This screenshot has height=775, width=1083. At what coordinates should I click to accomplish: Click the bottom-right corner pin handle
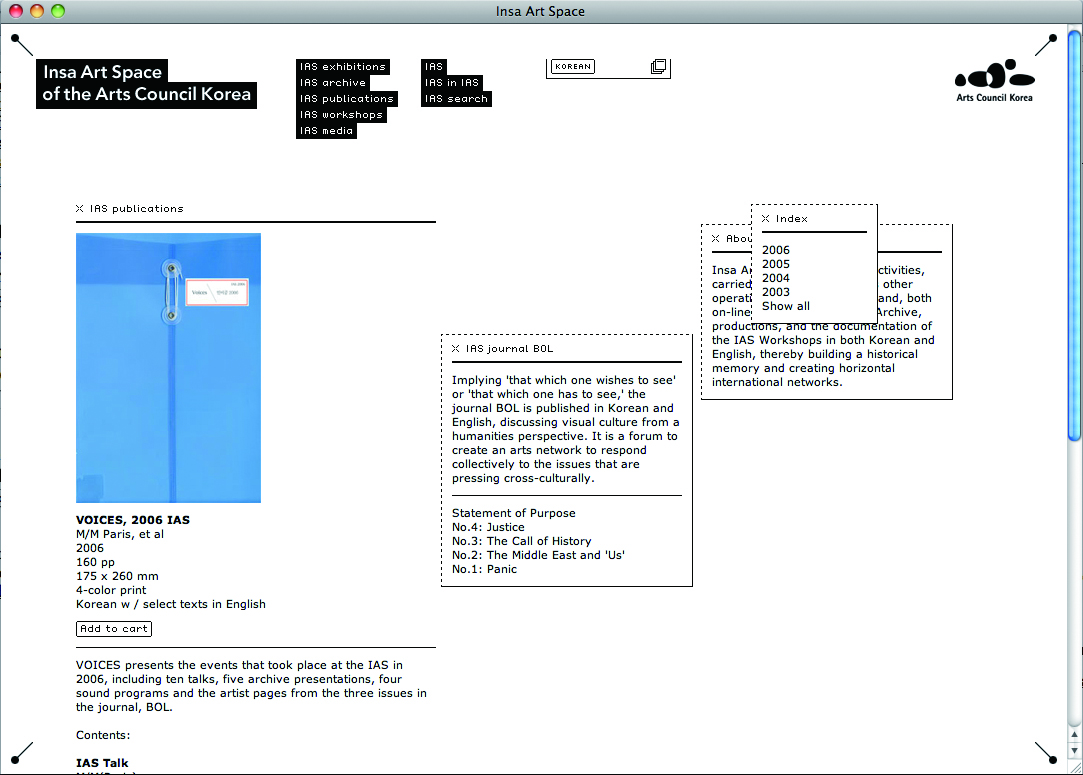[x=1046, y=752]
